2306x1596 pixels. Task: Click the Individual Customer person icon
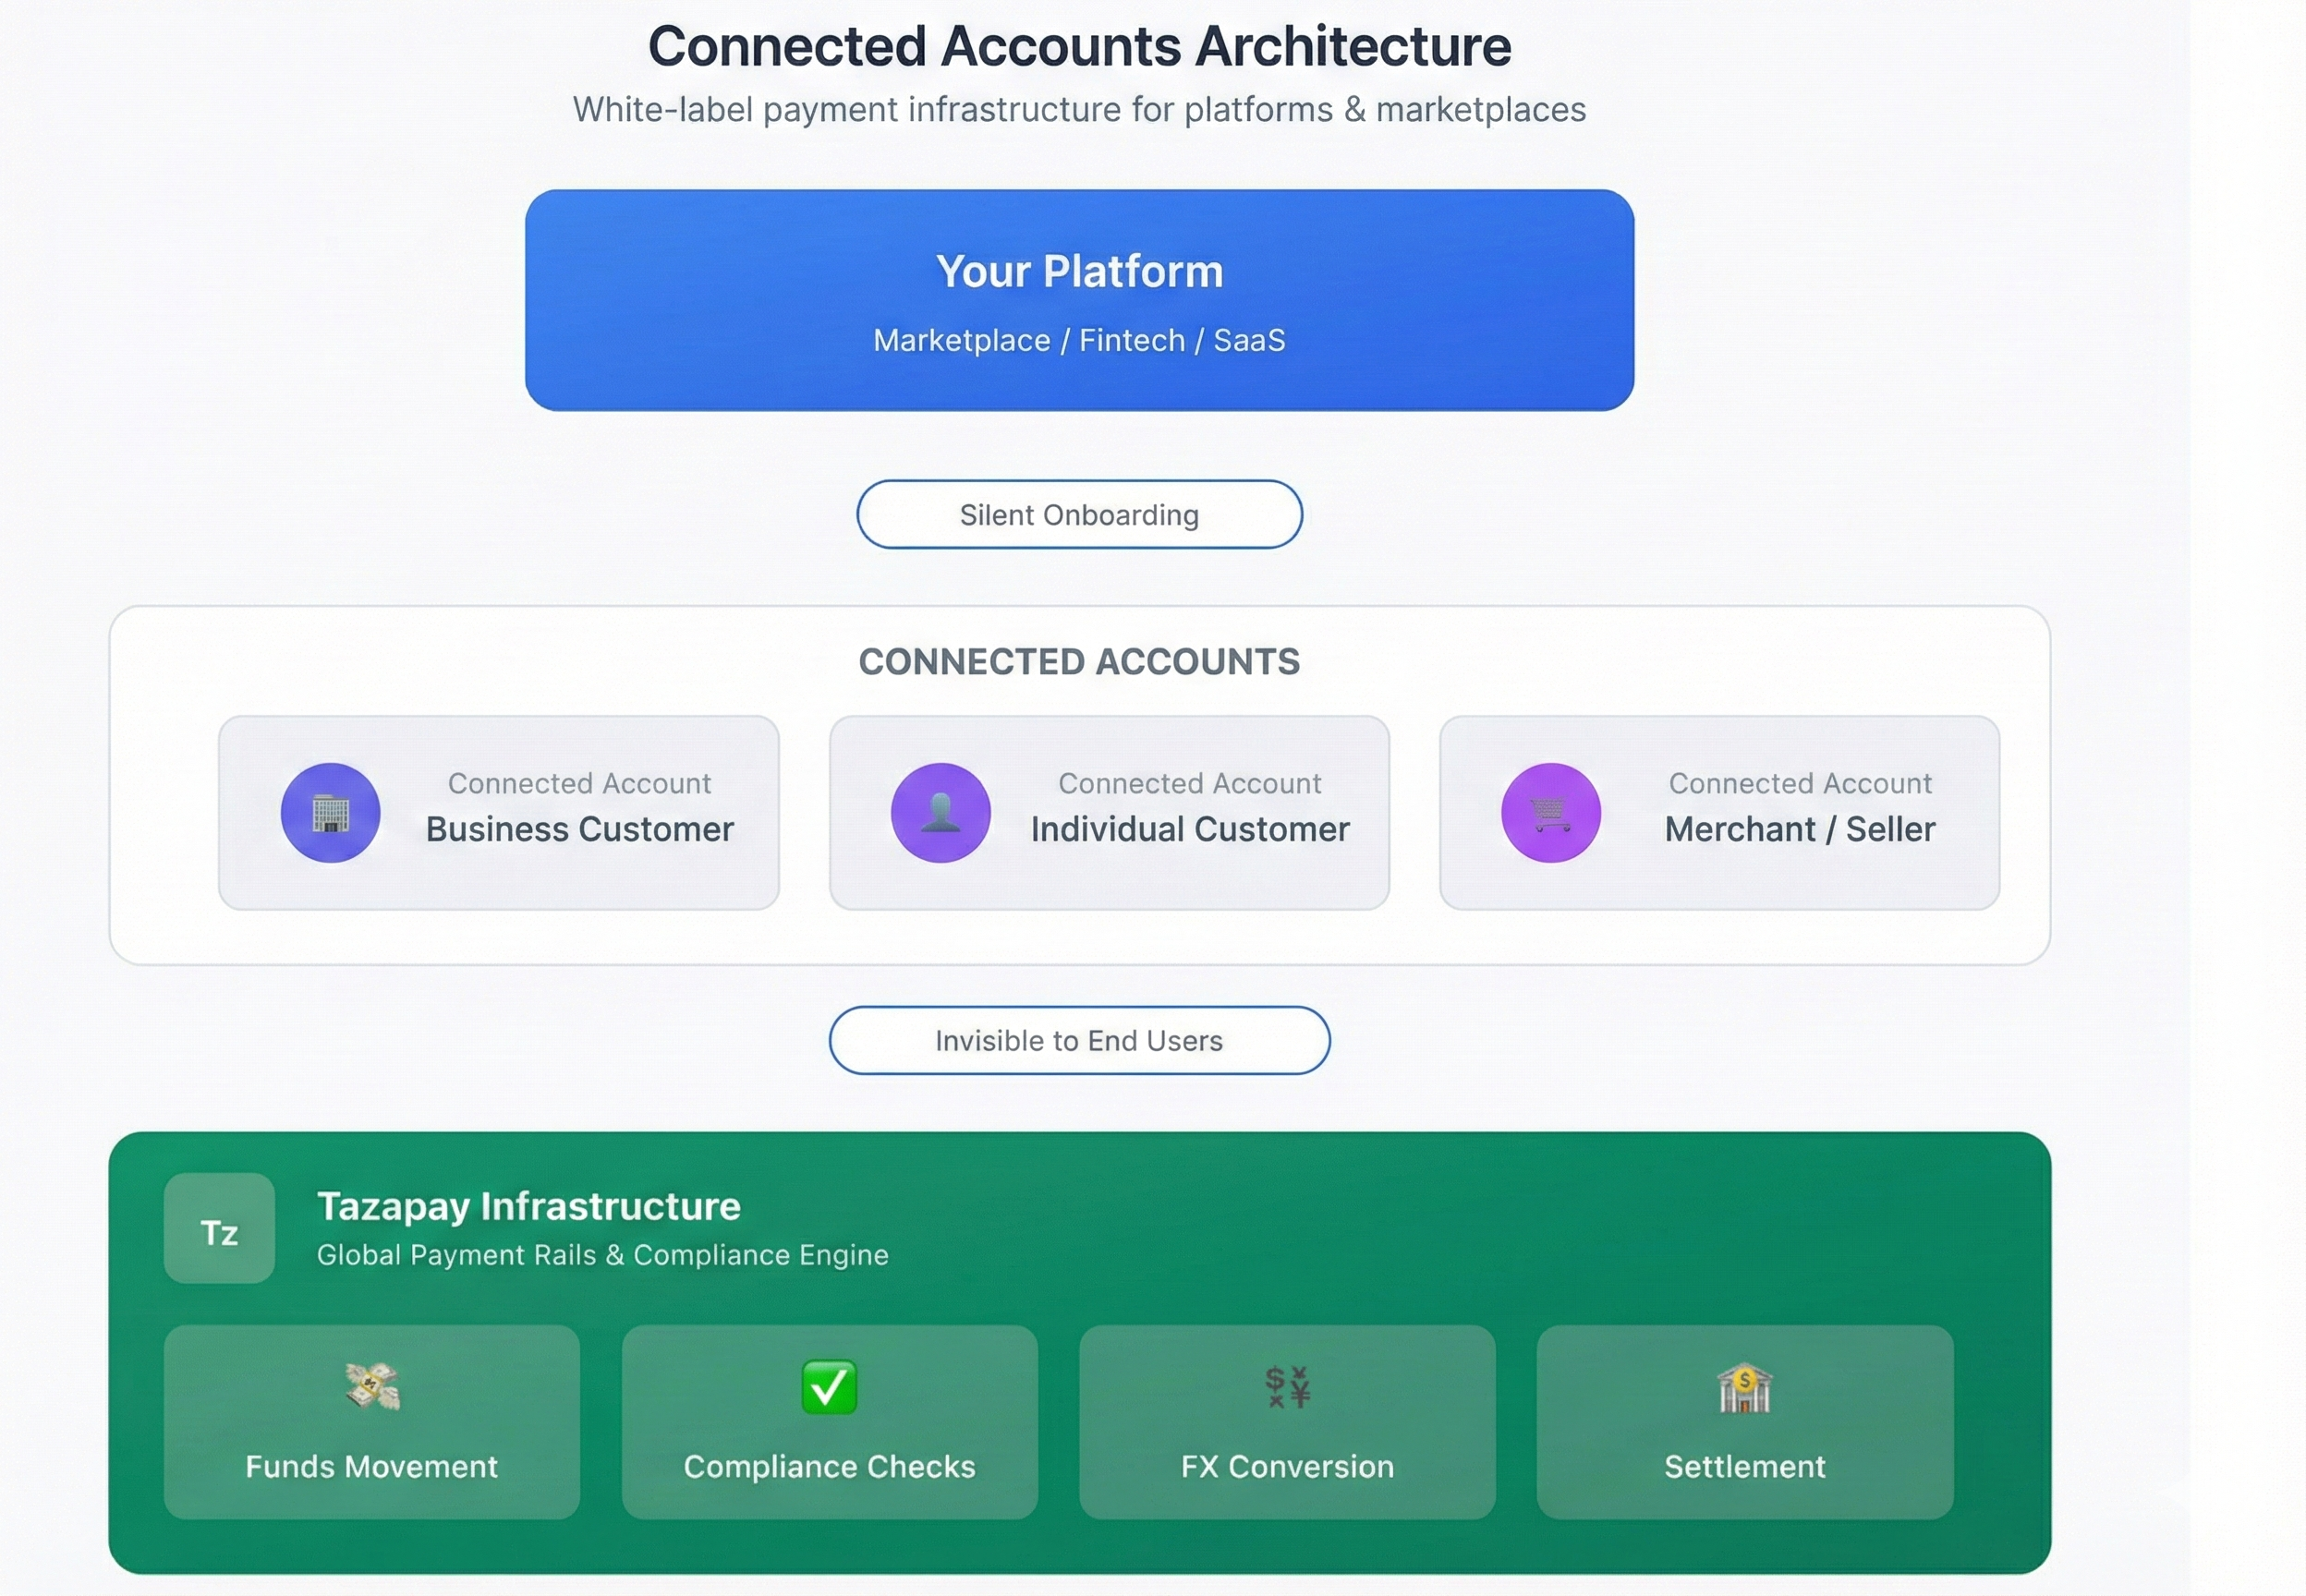[940, 812]
